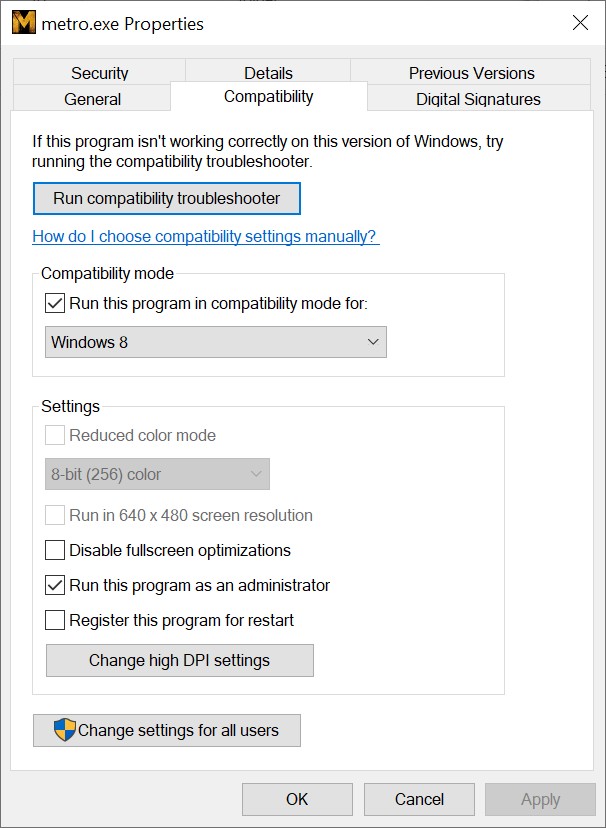
Task: Go to the Previous Versions tab
Action: point(471,73)
